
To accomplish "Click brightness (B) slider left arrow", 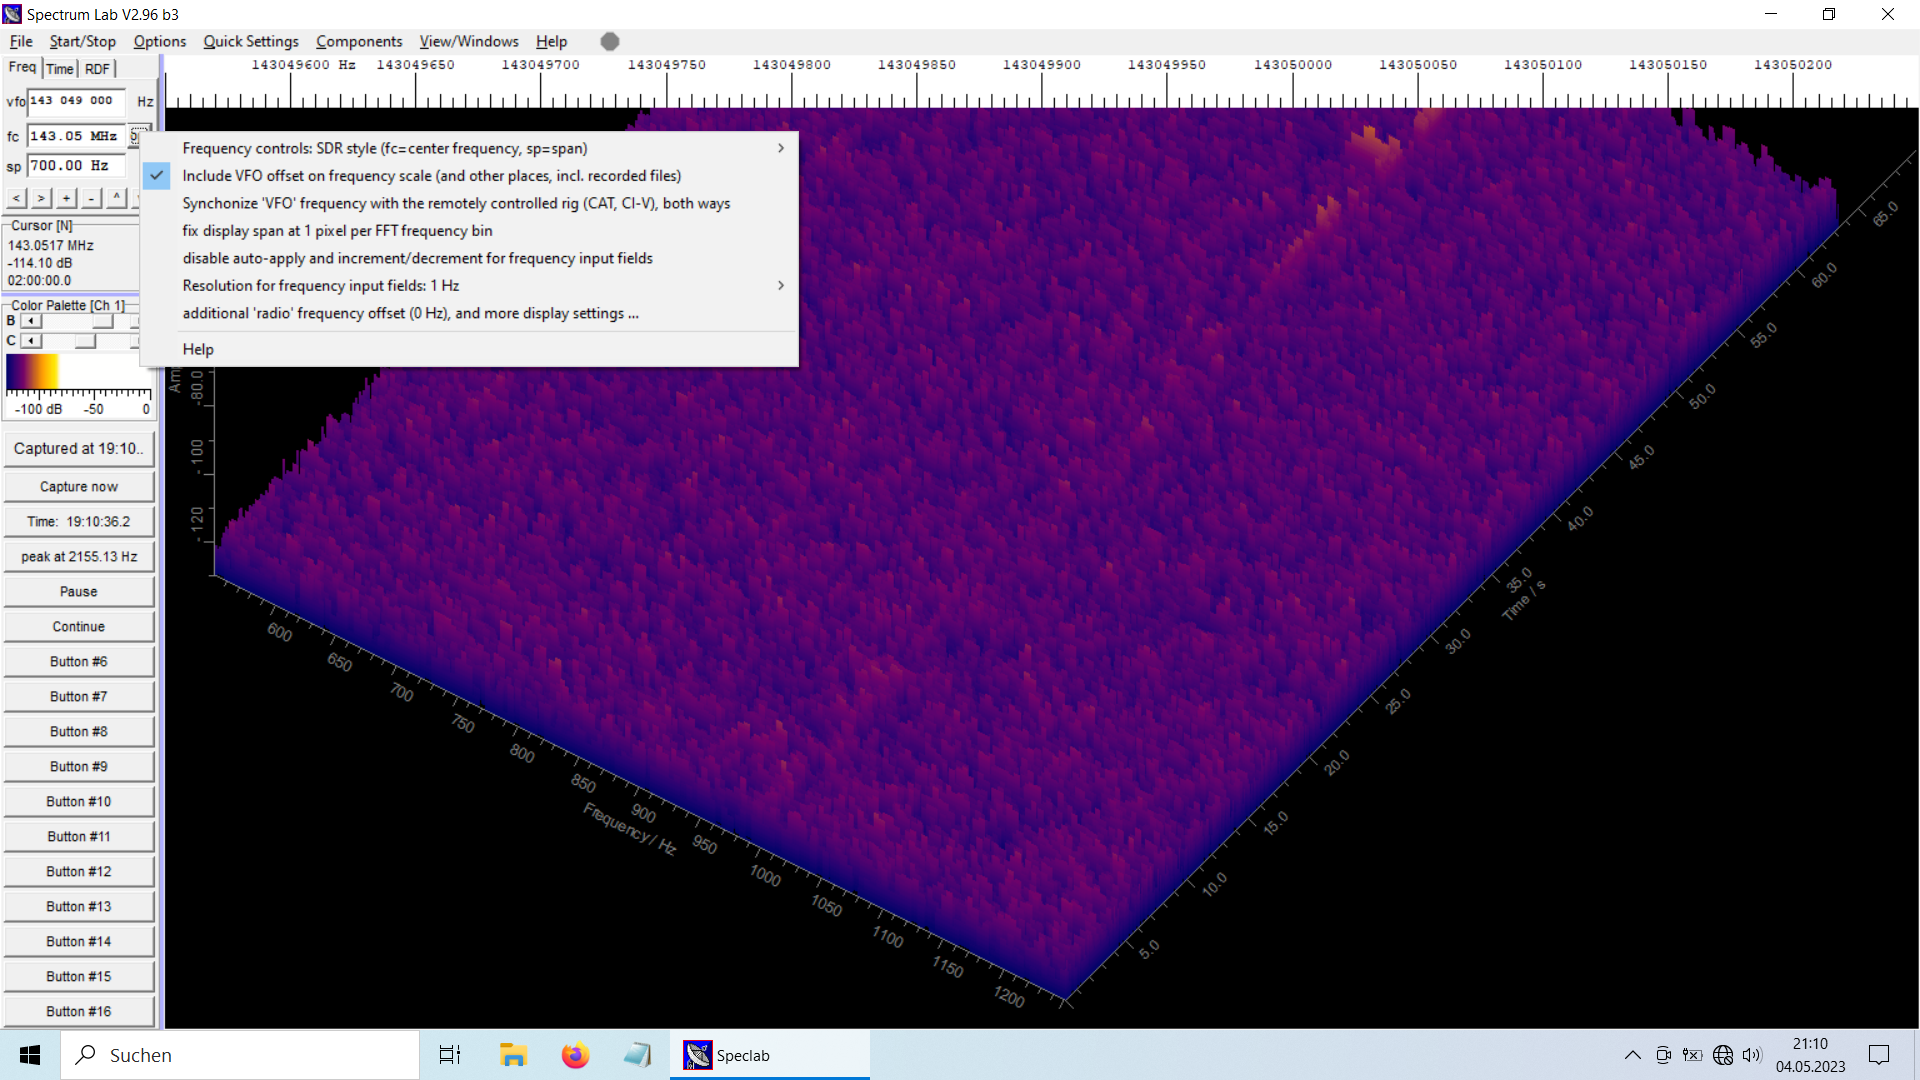I will coord(31,321).
